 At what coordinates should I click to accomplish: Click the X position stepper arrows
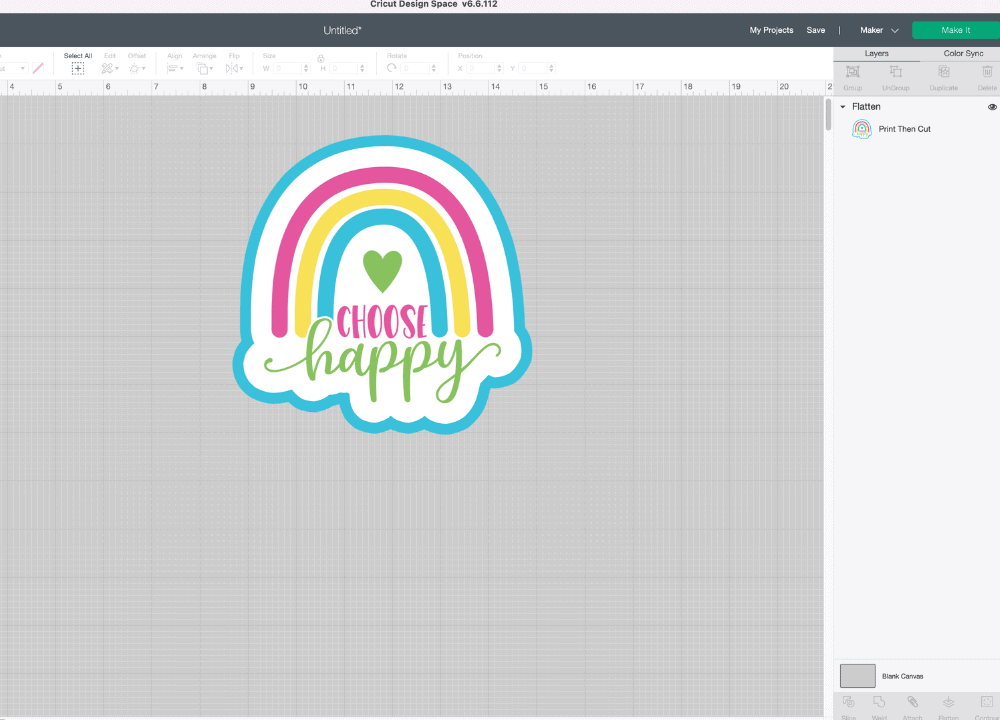tap(499, 68)
